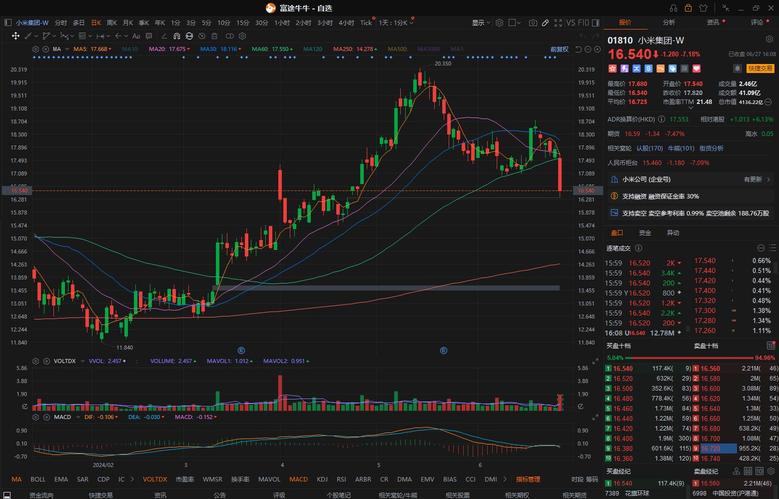Image resolution: width=779 pixels, height=499 pixels.
Task: Select the 周K weekly candlestick period
Action: [x=112, y=23]
